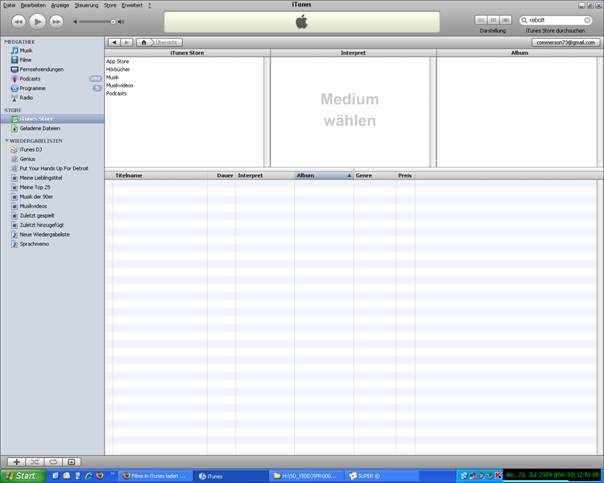Clear the search field text
The image size is (604, 483).
coord(587,20)
